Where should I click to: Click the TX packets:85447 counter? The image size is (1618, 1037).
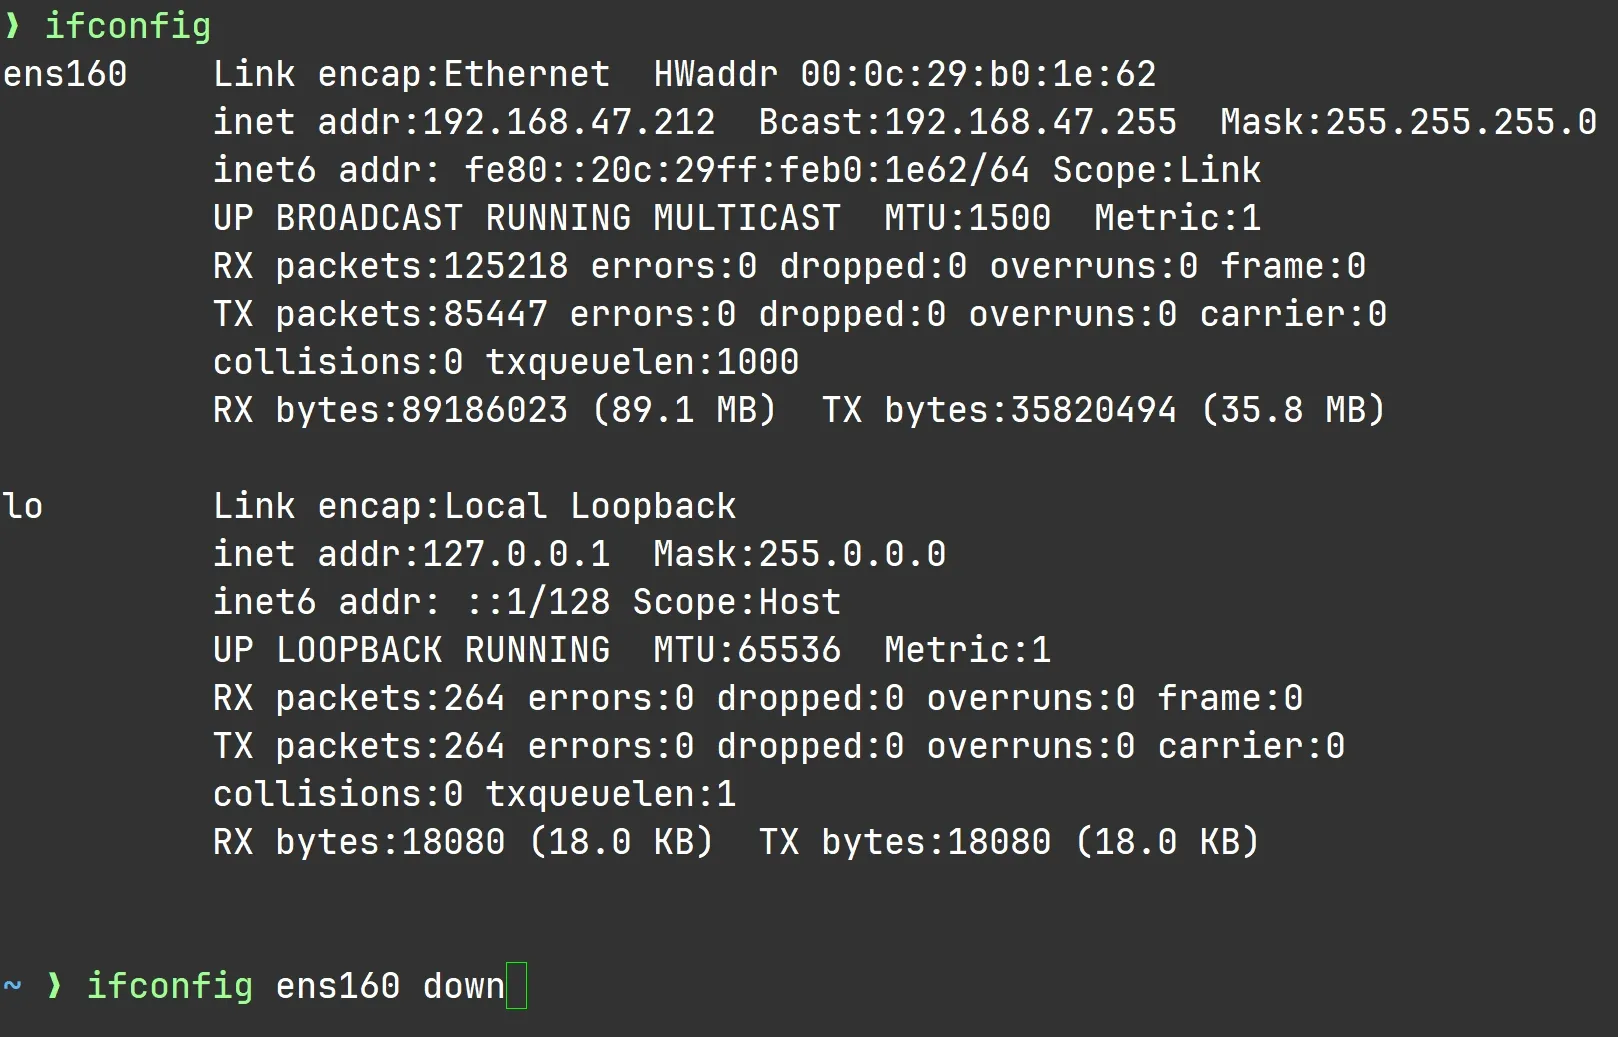(380, 314)
